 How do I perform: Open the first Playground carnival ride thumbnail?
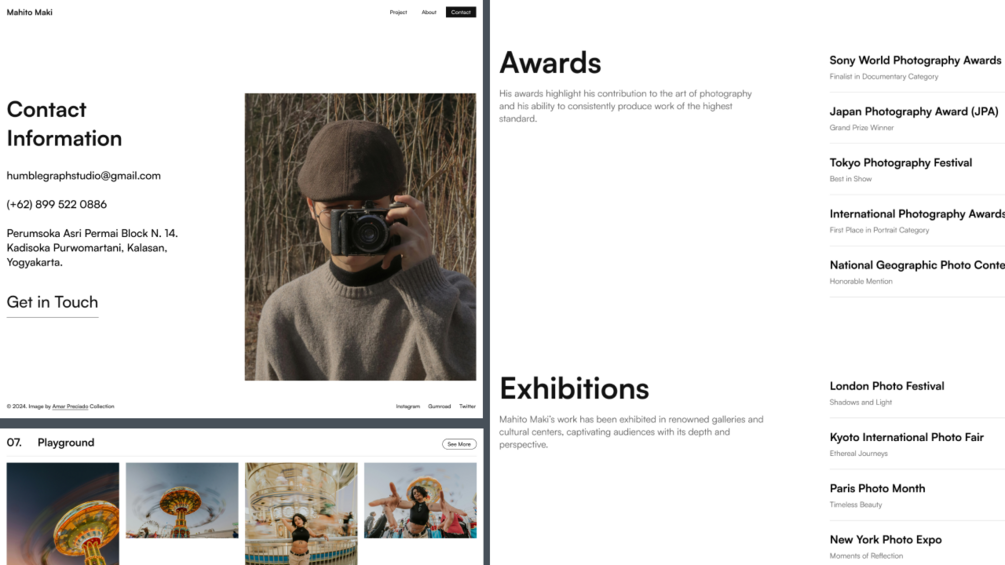(x=63, y=514)
